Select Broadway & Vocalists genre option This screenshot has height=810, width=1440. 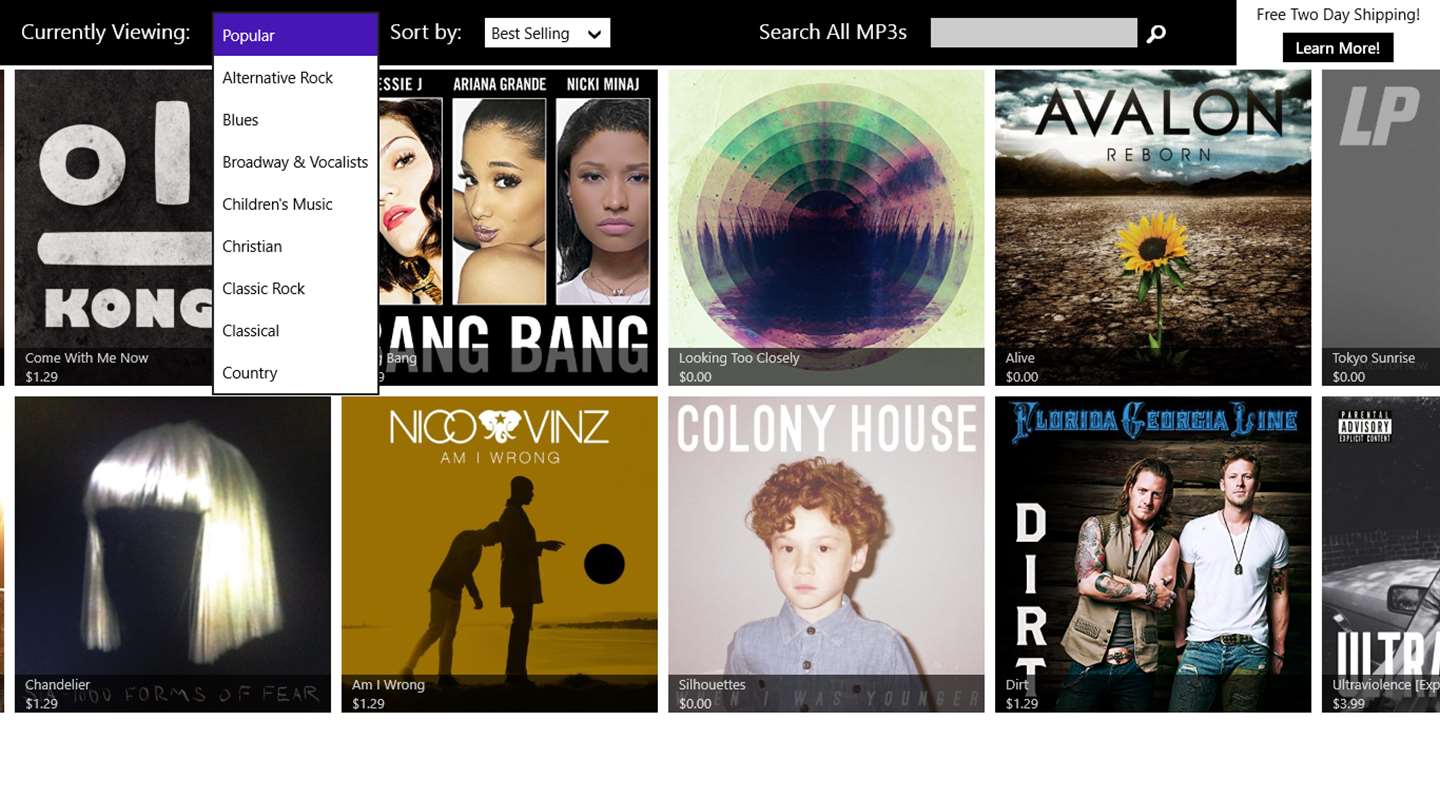tap(296, 162)
